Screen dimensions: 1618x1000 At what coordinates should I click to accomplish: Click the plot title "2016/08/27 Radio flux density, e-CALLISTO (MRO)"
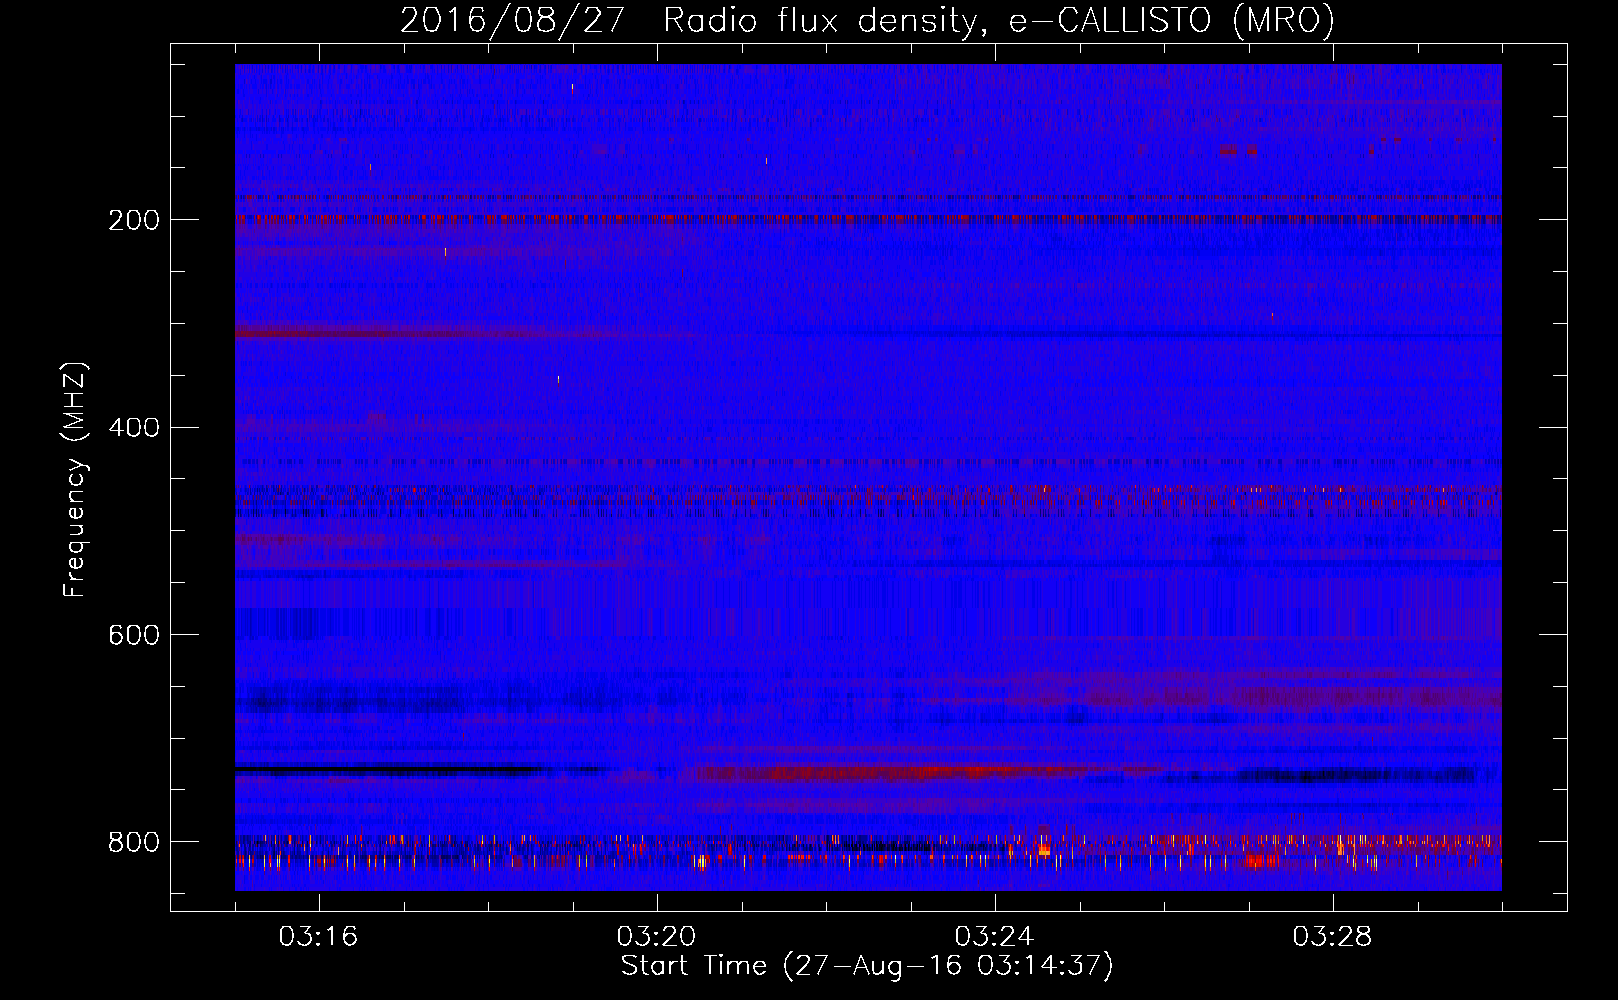coord(867,20)
